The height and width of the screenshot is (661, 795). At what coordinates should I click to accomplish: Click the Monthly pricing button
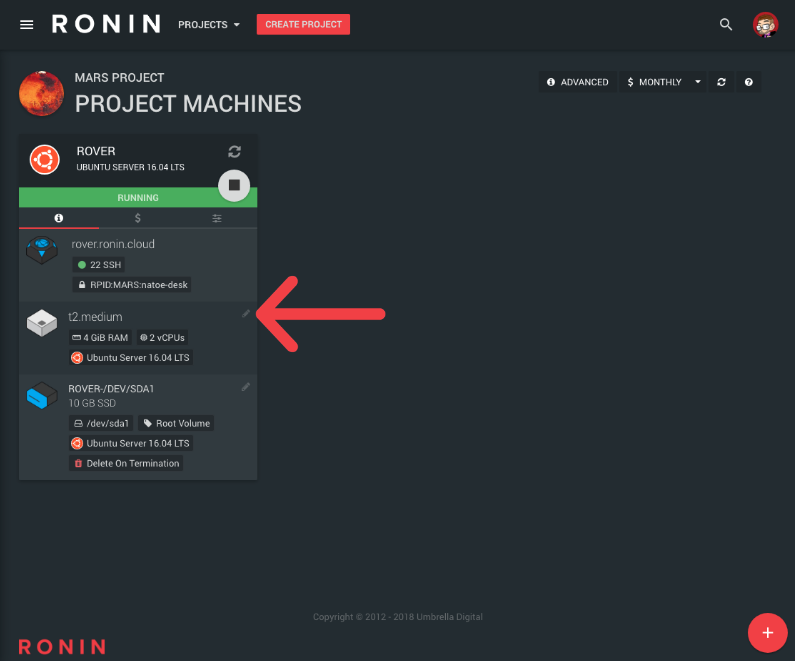point(654,82)
